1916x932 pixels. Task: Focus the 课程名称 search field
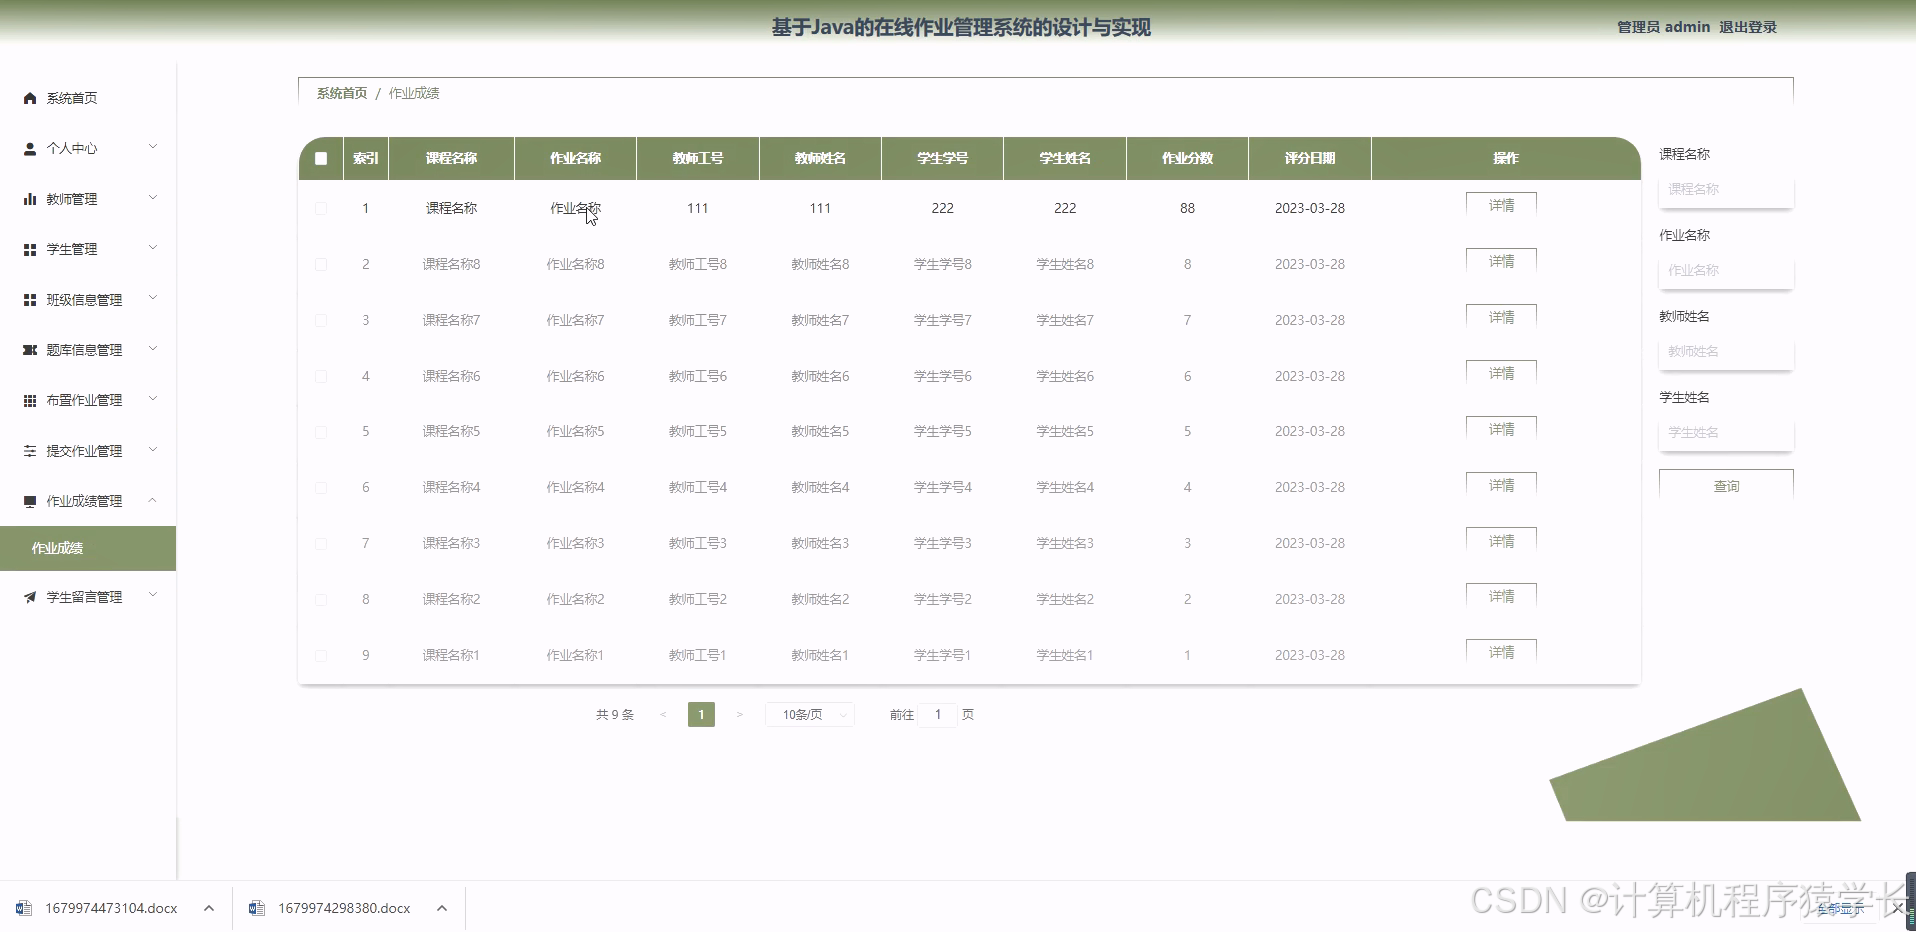[x=1726, y=189]
